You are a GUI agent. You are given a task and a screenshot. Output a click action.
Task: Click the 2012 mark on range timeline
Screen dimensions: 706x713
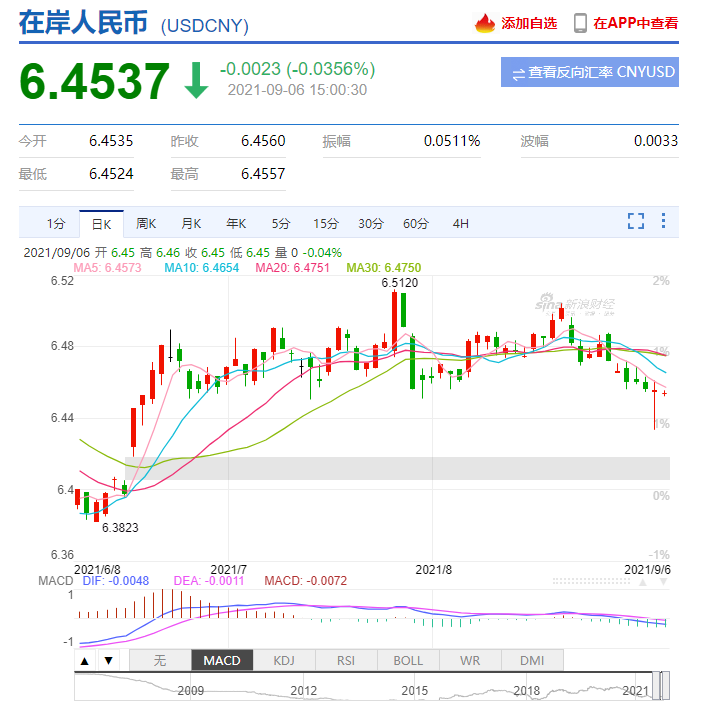click(x=304, y=691)
